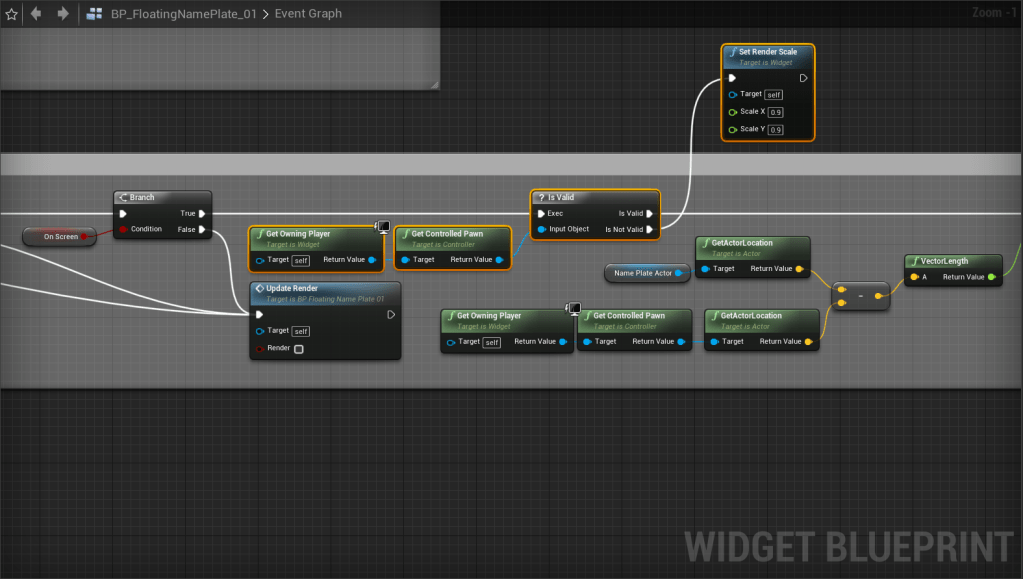This screenshot has height=579, width=1023.
Task: Click the Update Render output exec pin
Action: click(391, 314)
